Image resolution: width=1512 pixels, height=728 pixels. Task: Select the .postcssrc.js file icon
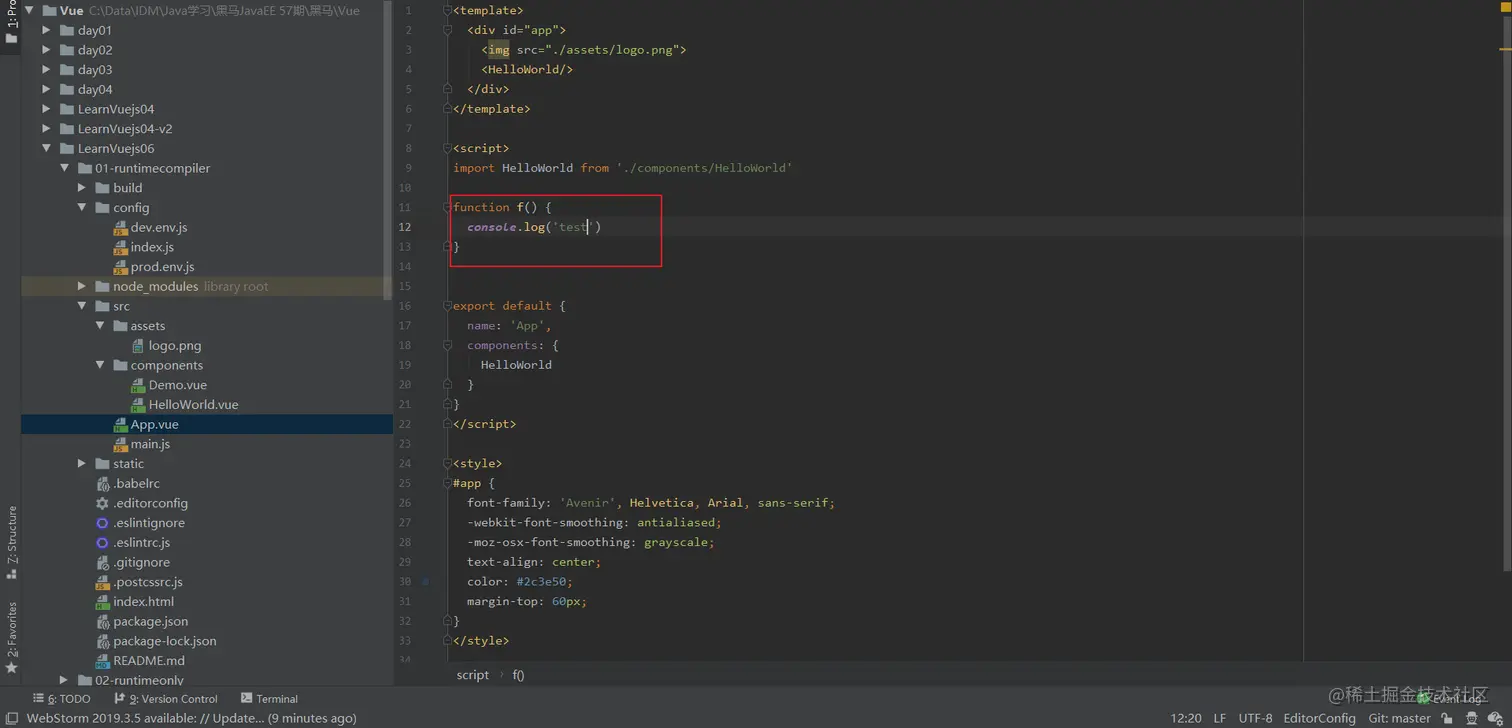[x=102, y=582]
